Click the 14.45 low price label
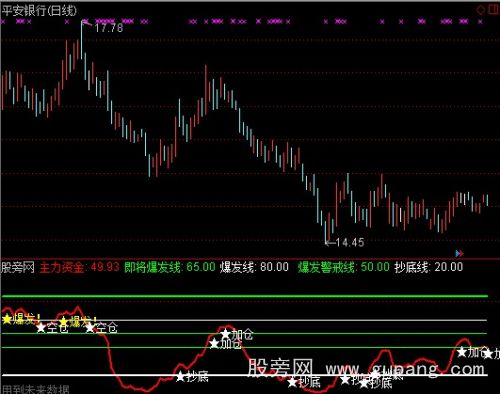Image resolution: width=500 pixels, height=394 pixels. [350, 242]
